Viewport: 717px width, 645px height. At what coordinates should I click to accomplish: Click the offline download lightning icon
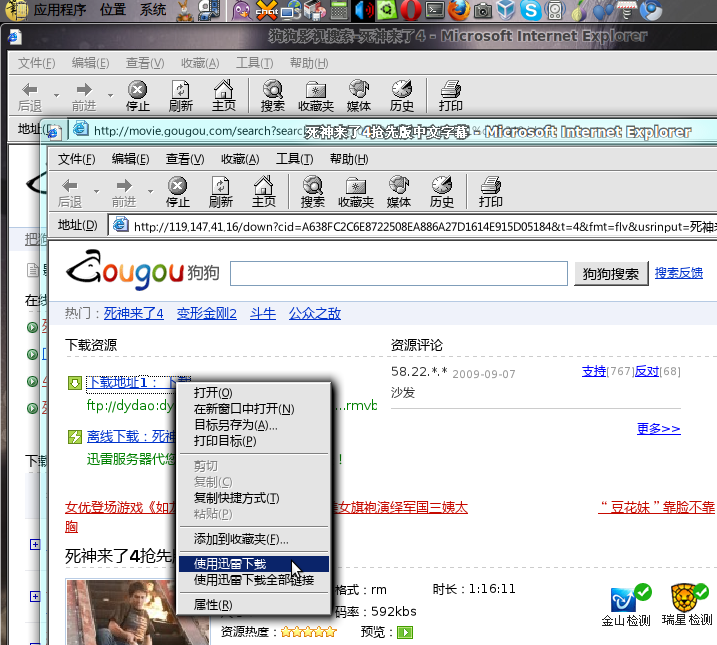click(x=75, y=437)
